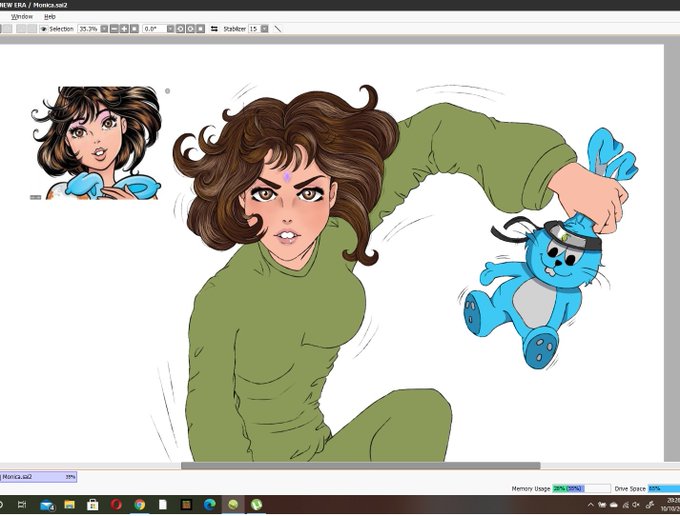Click the cloud OneDrive tray icon
680x516 pixels.
coord(614,505)
